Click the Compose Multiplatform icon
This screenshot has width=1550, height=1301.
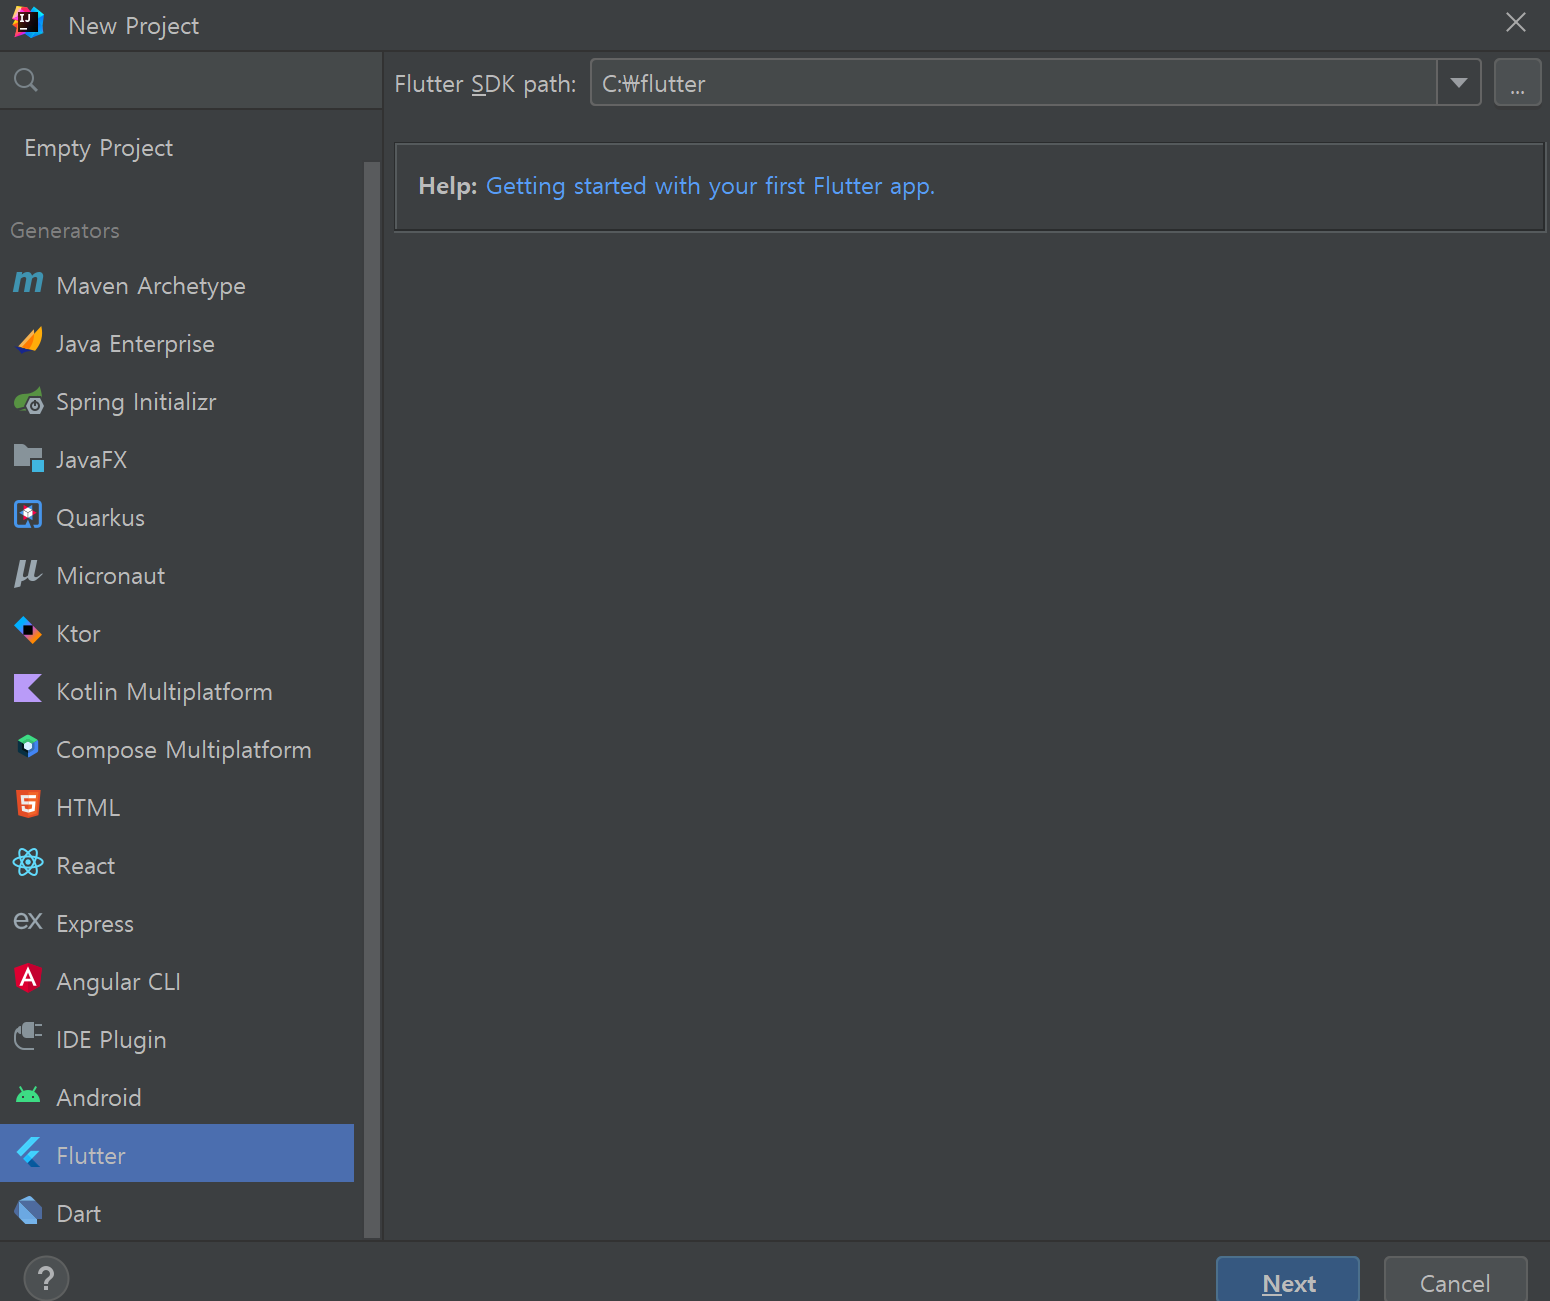coord(28,747)
